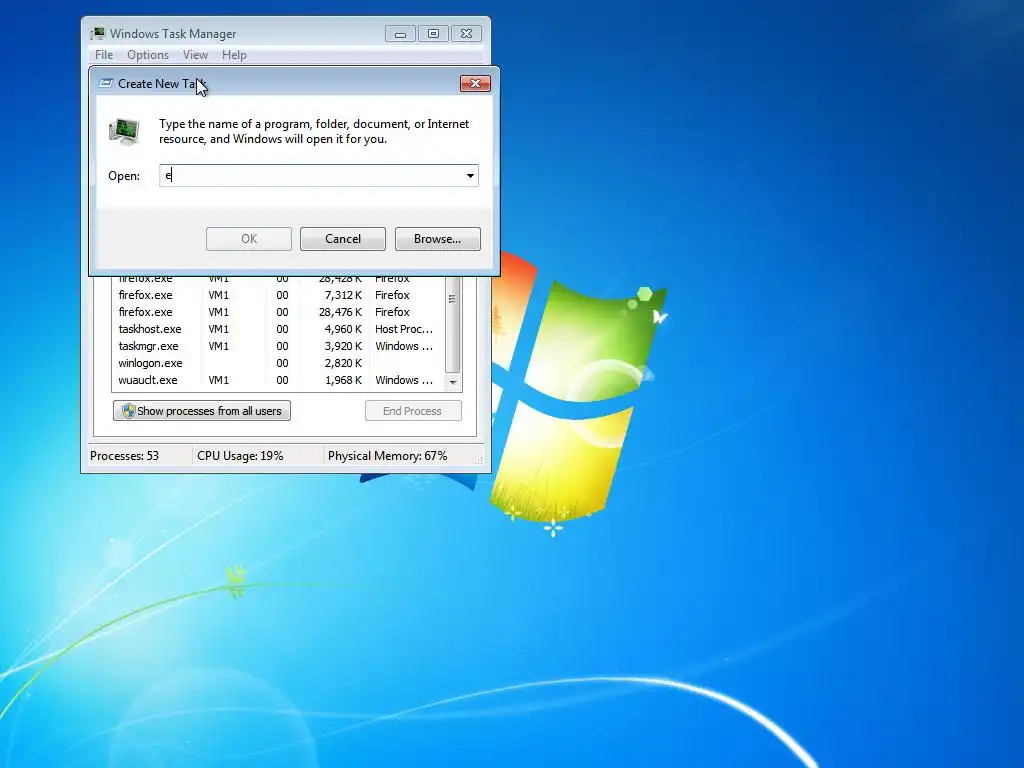Select the wuauclt.exe process row
Viewport: 1024px width, 768px height.
tap(278, 380)
